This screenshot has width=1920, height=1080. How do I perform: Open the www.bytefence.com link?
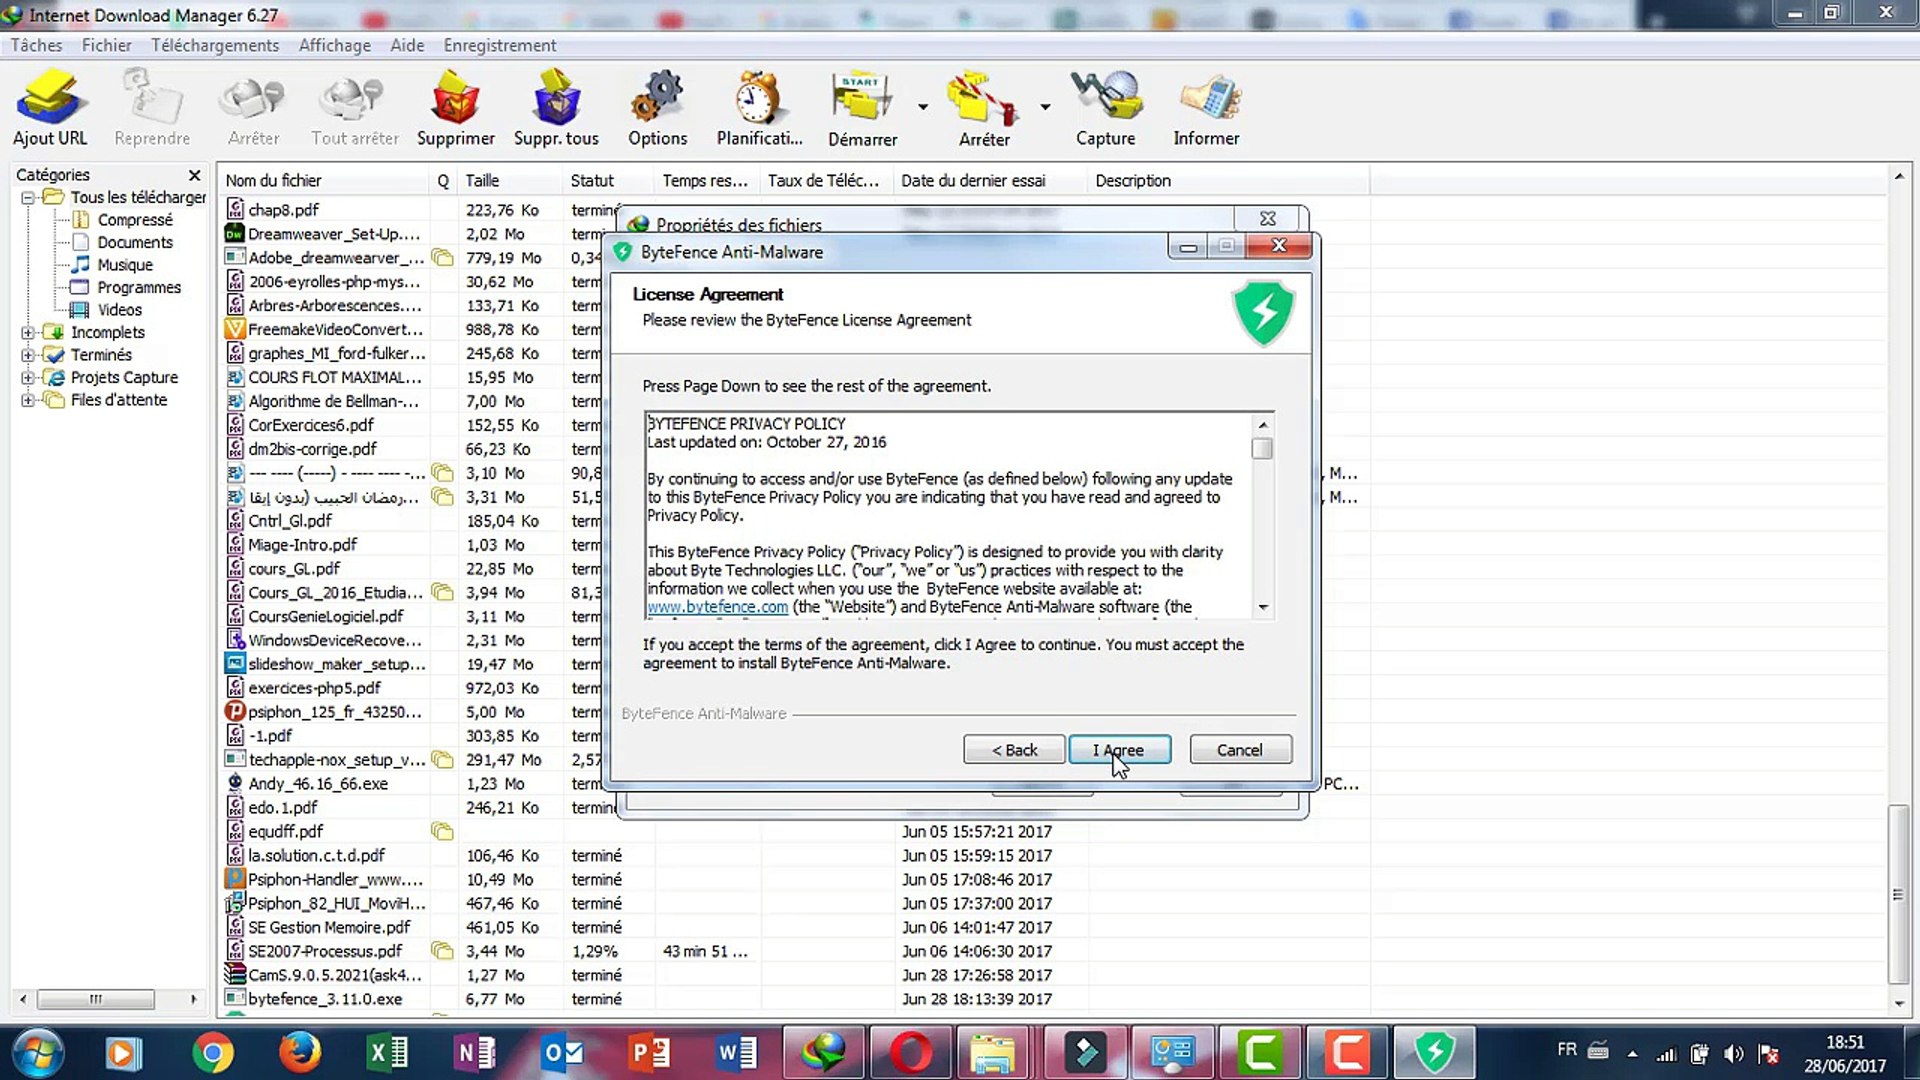717,607
